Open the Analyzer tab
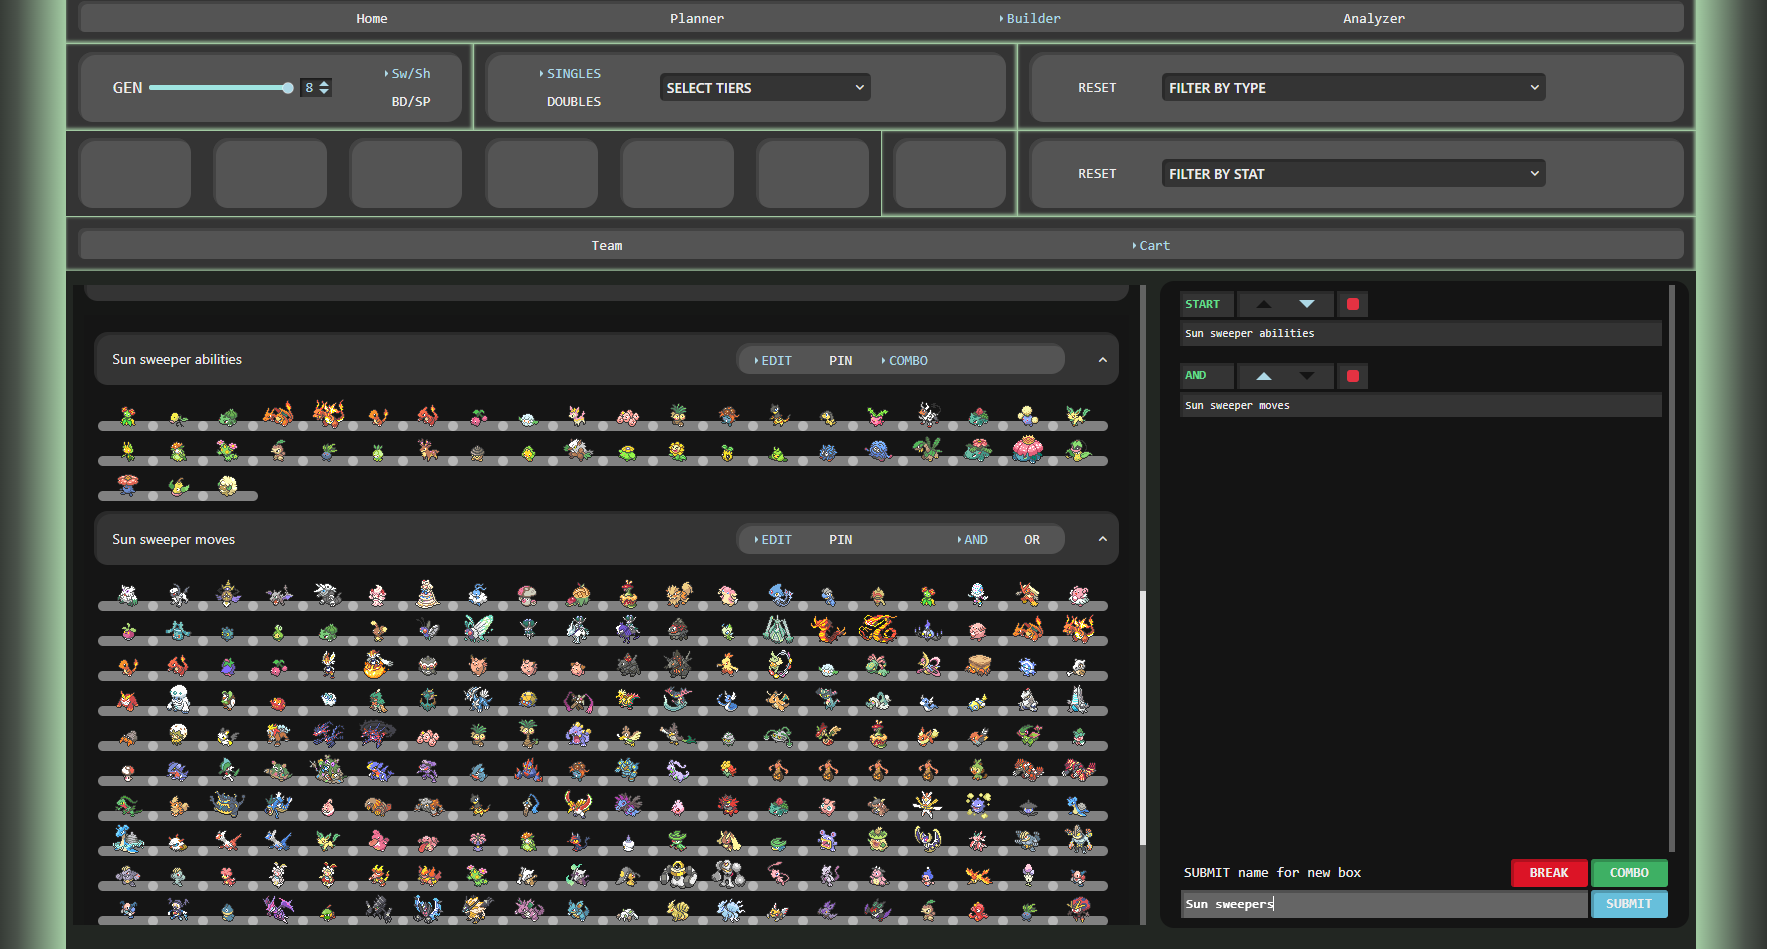Viewport: 1767px width, 949px height. [1374, 19]
